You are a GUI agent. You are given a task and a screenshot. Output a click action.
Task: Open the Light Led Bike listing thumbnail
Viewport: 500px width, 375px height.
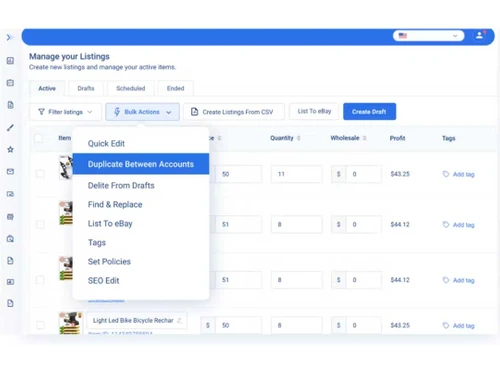[70, 323]
